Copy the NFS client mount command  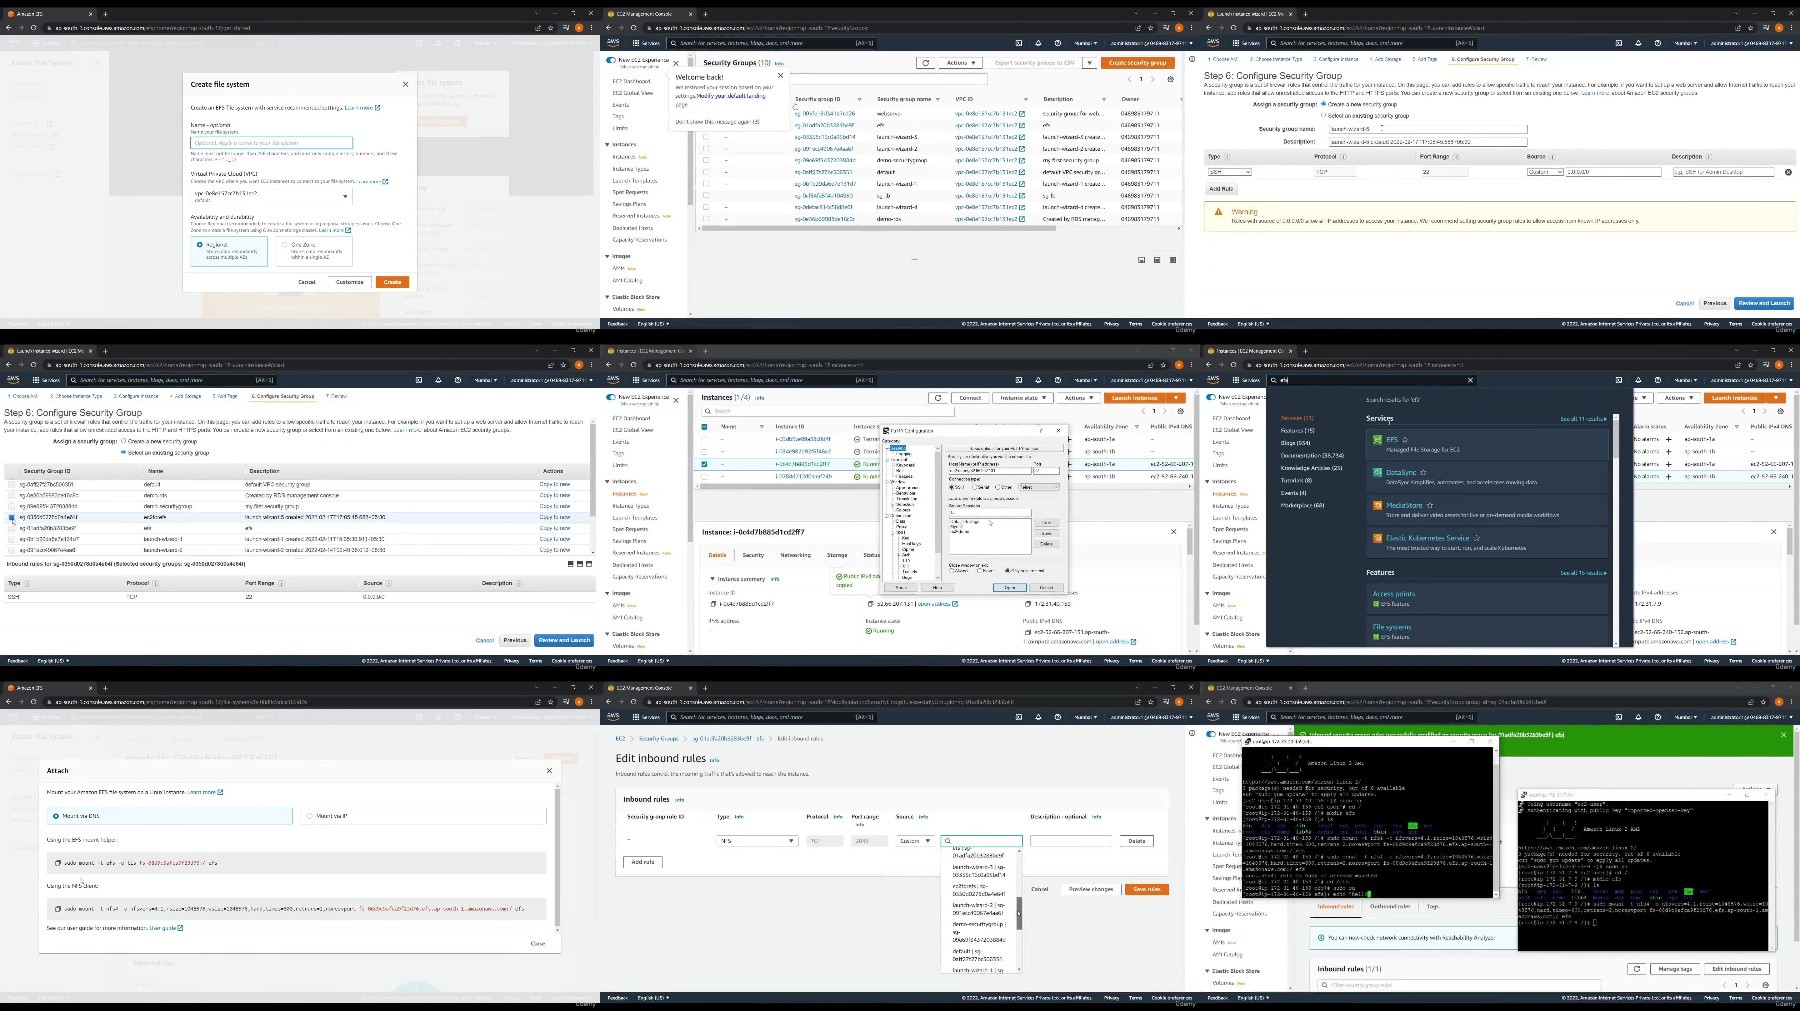58,909
